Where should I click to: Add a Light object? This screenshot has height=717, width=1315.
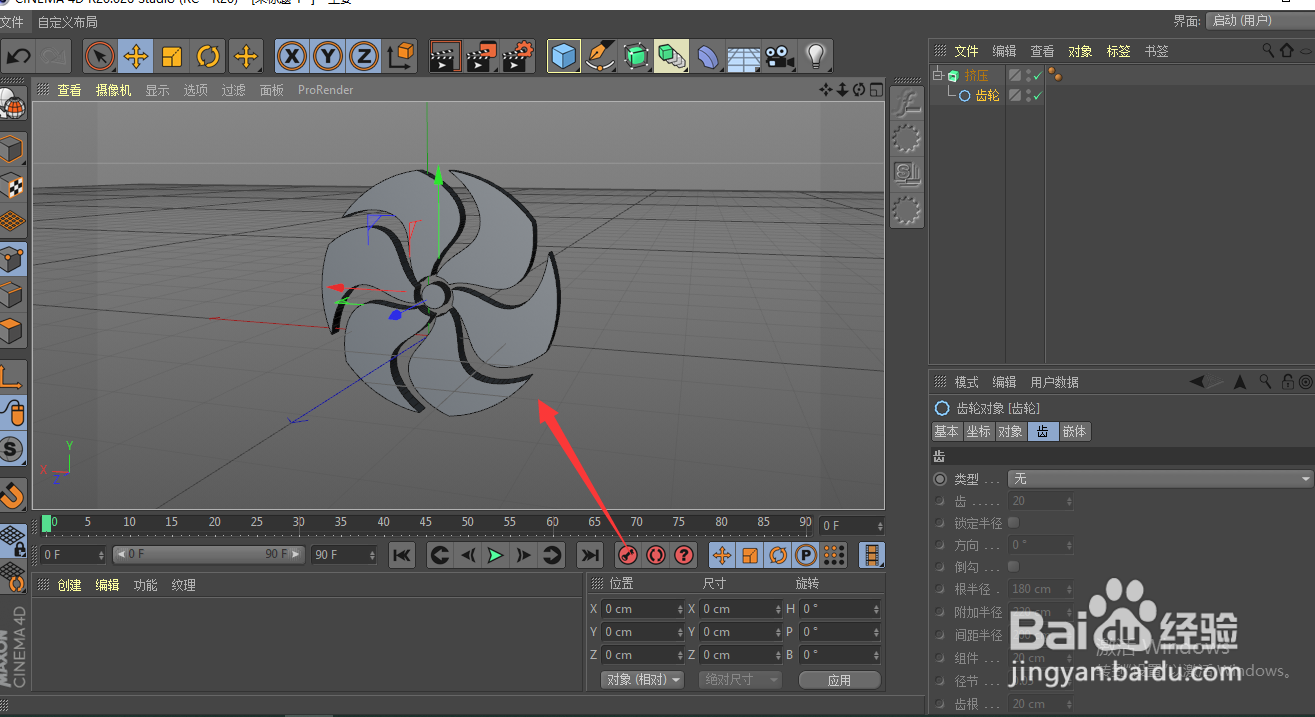pyautogui.click(x=816, y=56)
